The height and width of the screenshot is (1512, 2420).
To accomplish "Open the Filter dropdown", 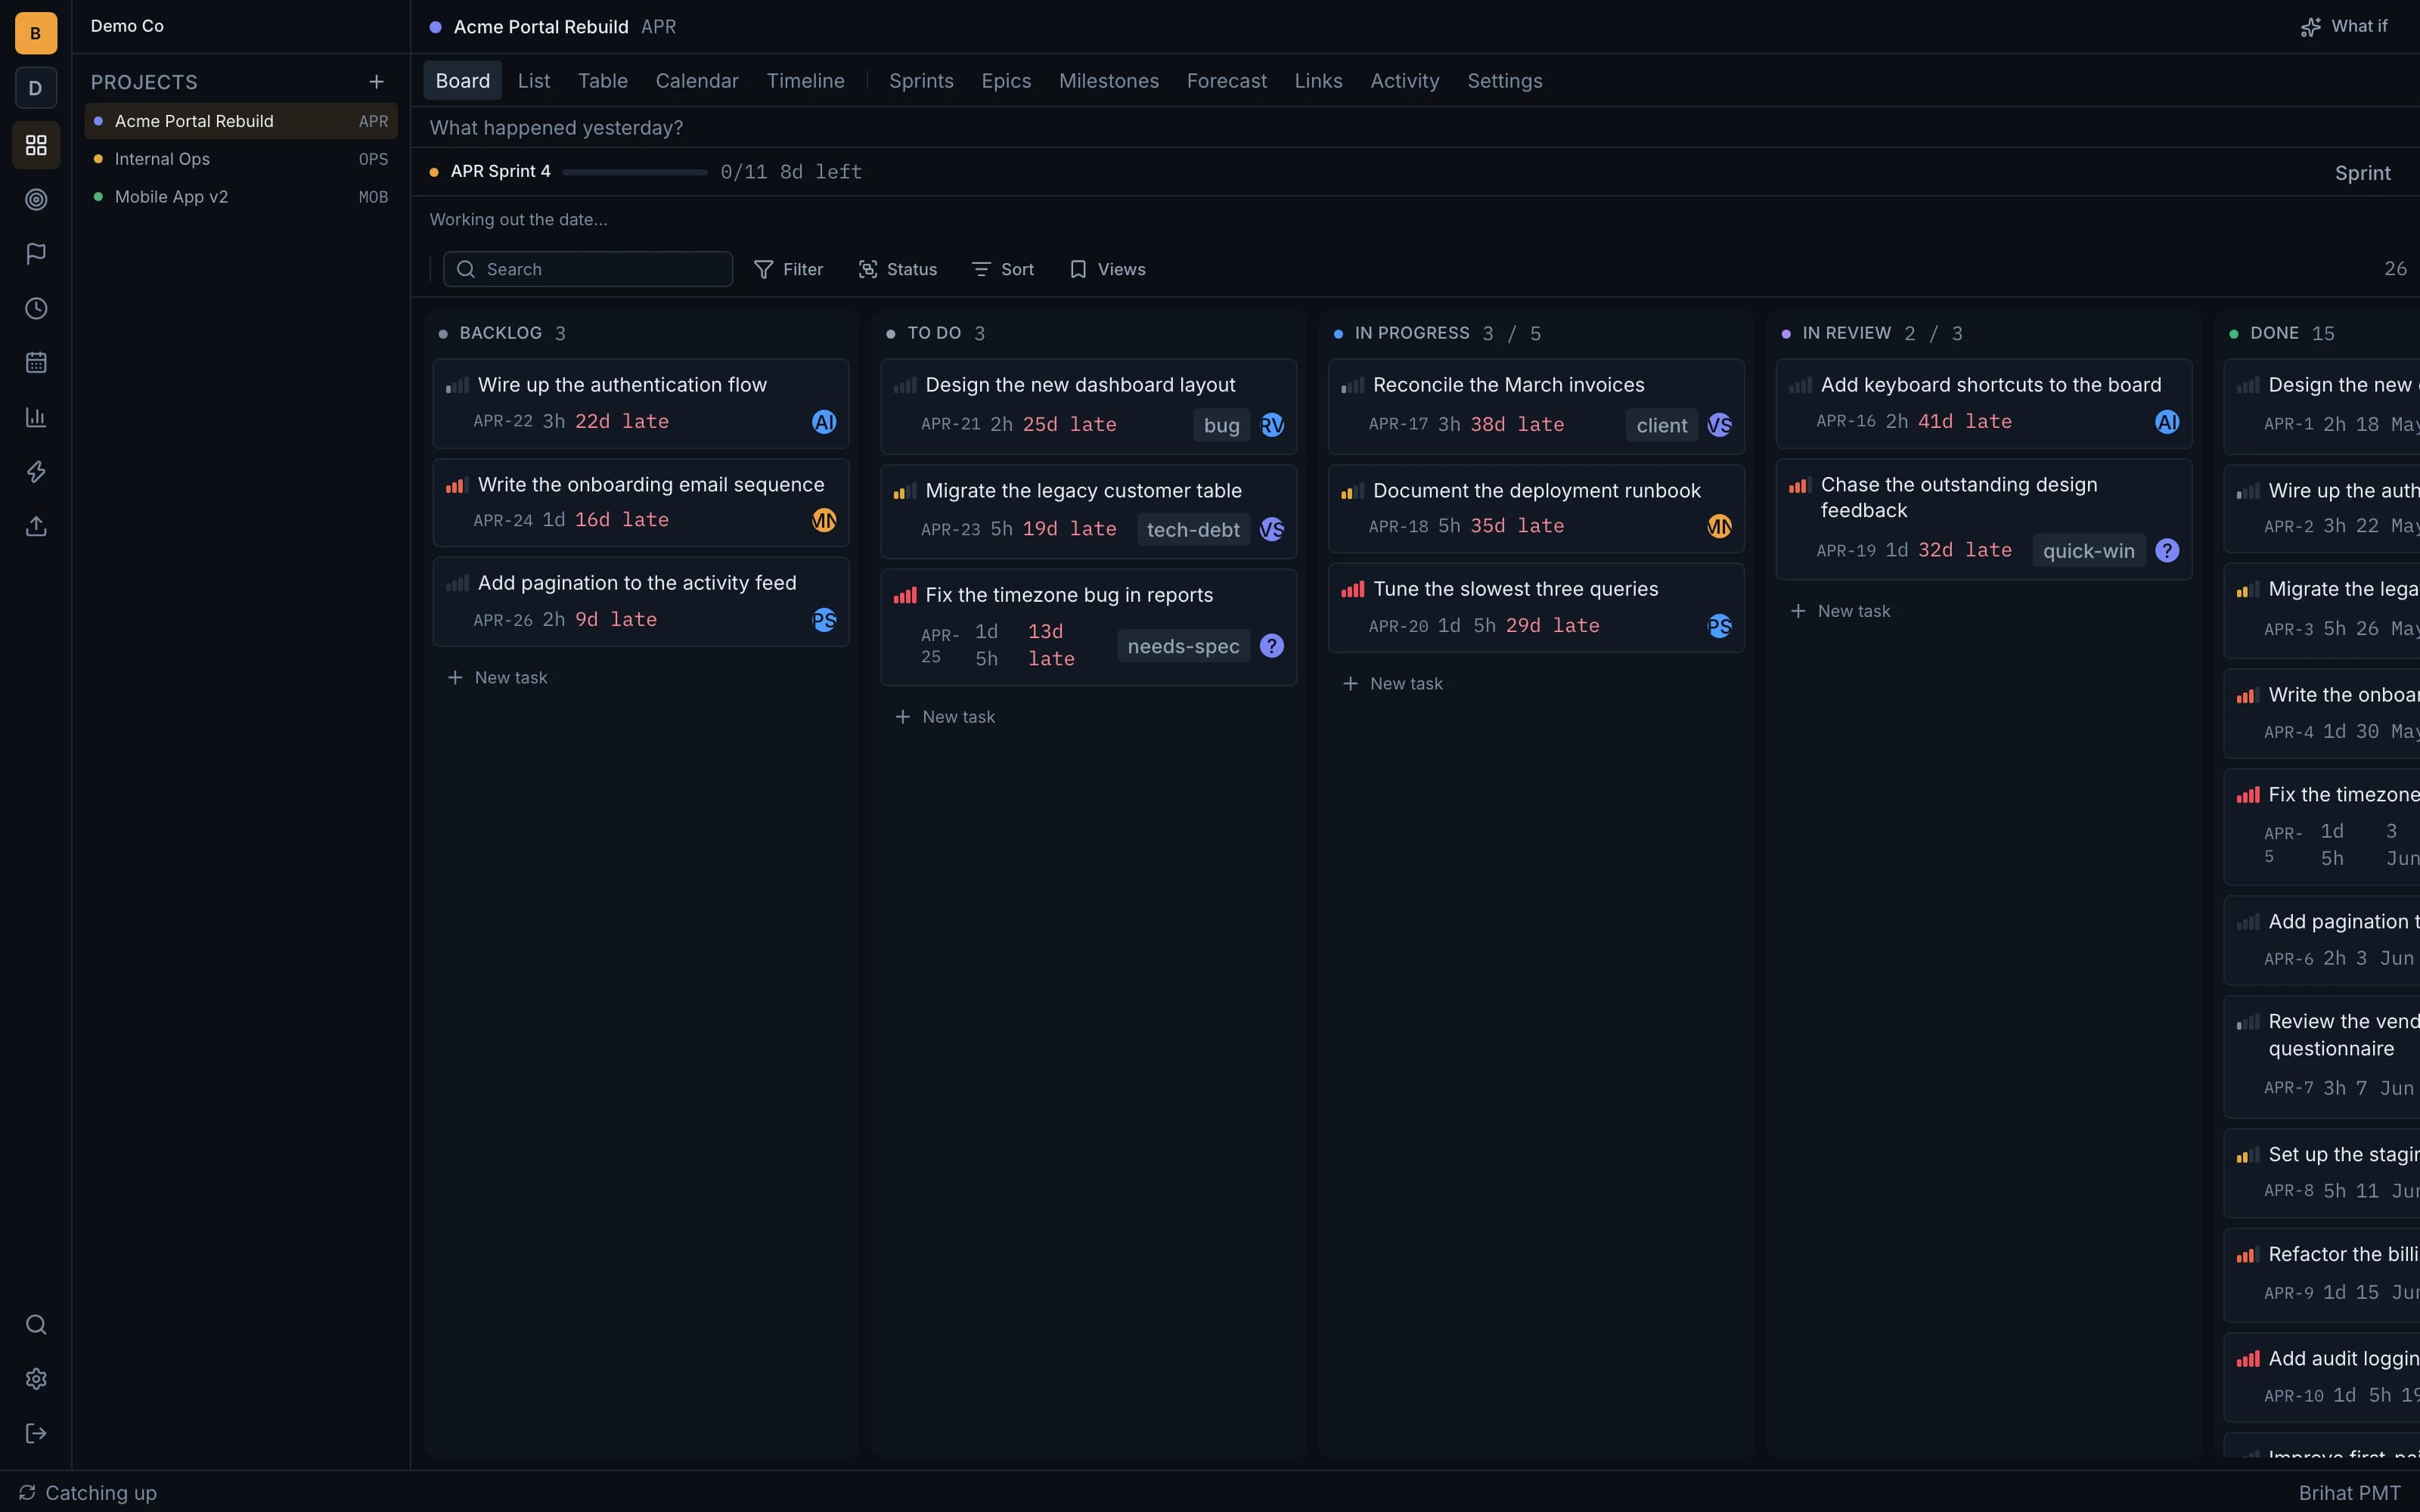I will pos(789,270).
